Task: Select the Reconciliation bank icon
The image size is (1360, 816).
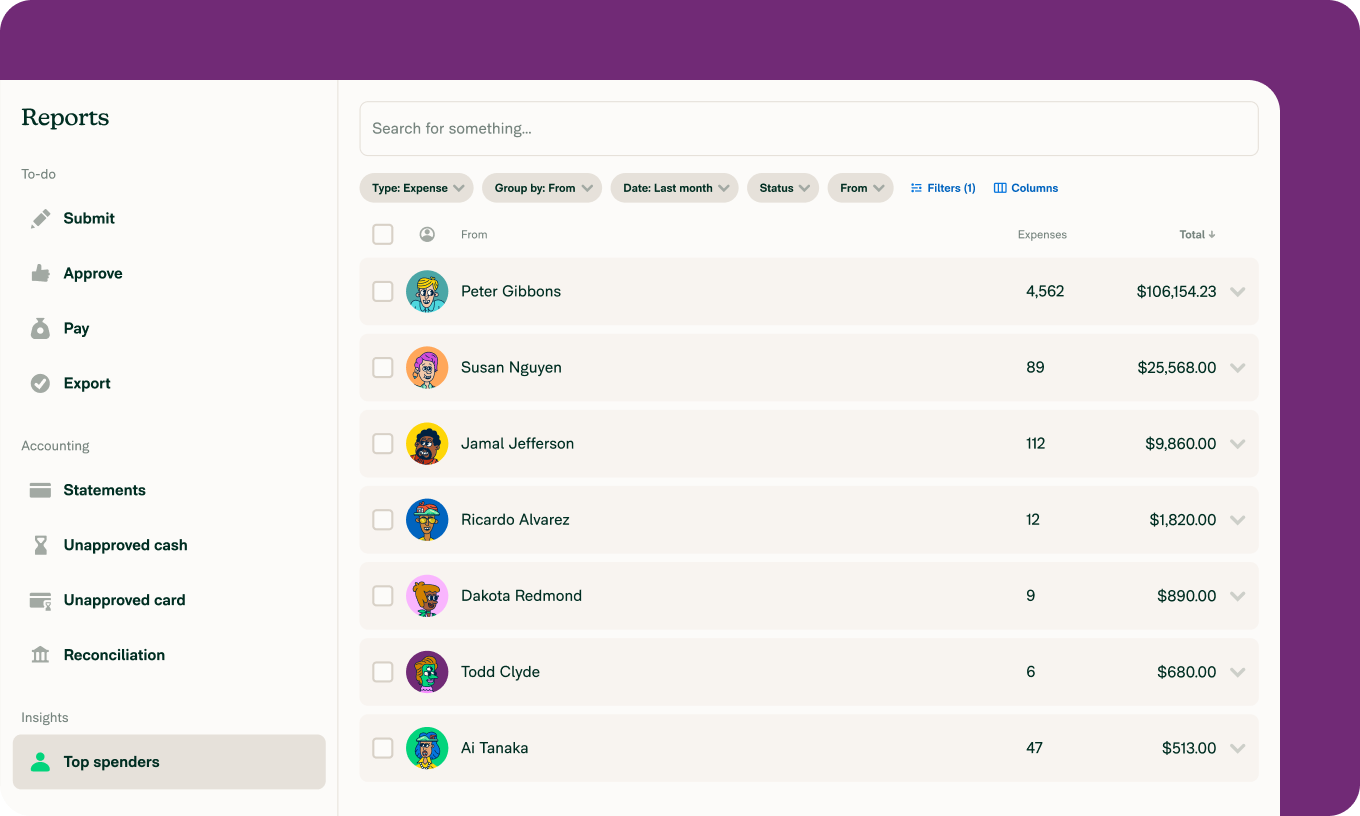Action: [x=40, y=654]
